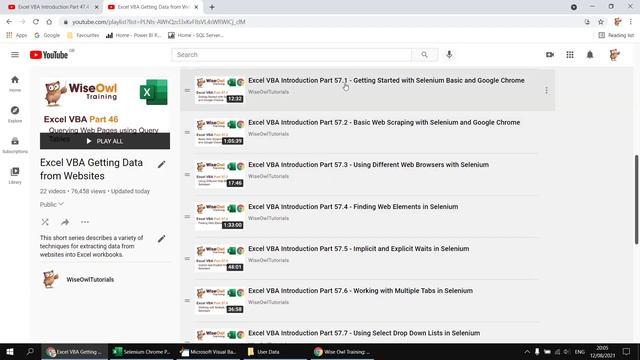Viewport: 640px width, 360px height.
Task: Open YouTube apps grid icon
Action: [x=570, y=55]
